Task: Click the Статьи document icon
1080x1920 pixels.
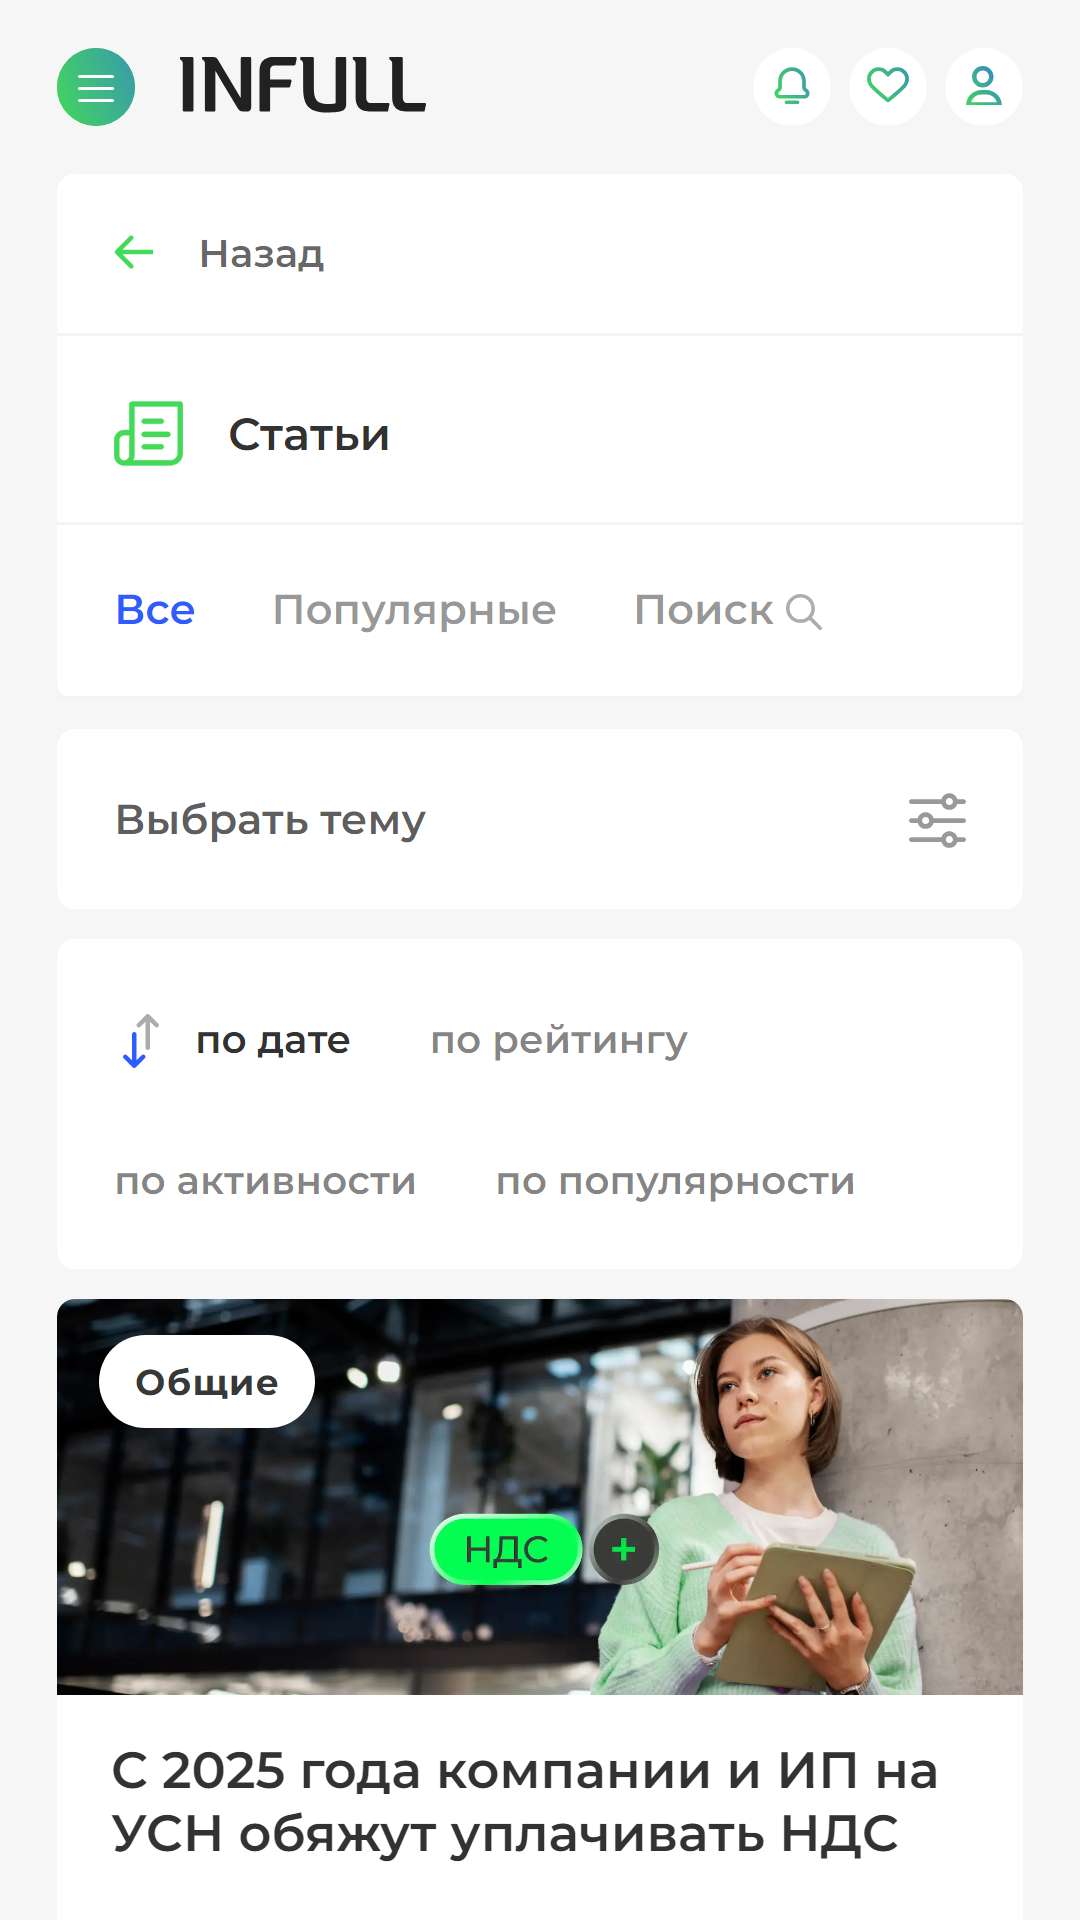Action: (149, 433)
